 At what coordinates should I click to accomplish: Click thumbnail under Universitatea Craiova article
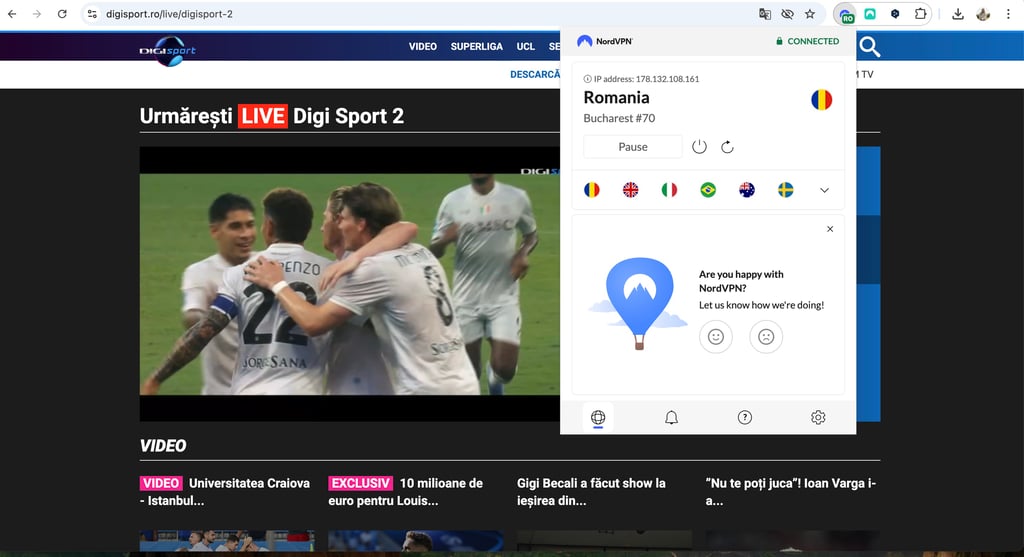pyautogui.click(x=227, y=541)
